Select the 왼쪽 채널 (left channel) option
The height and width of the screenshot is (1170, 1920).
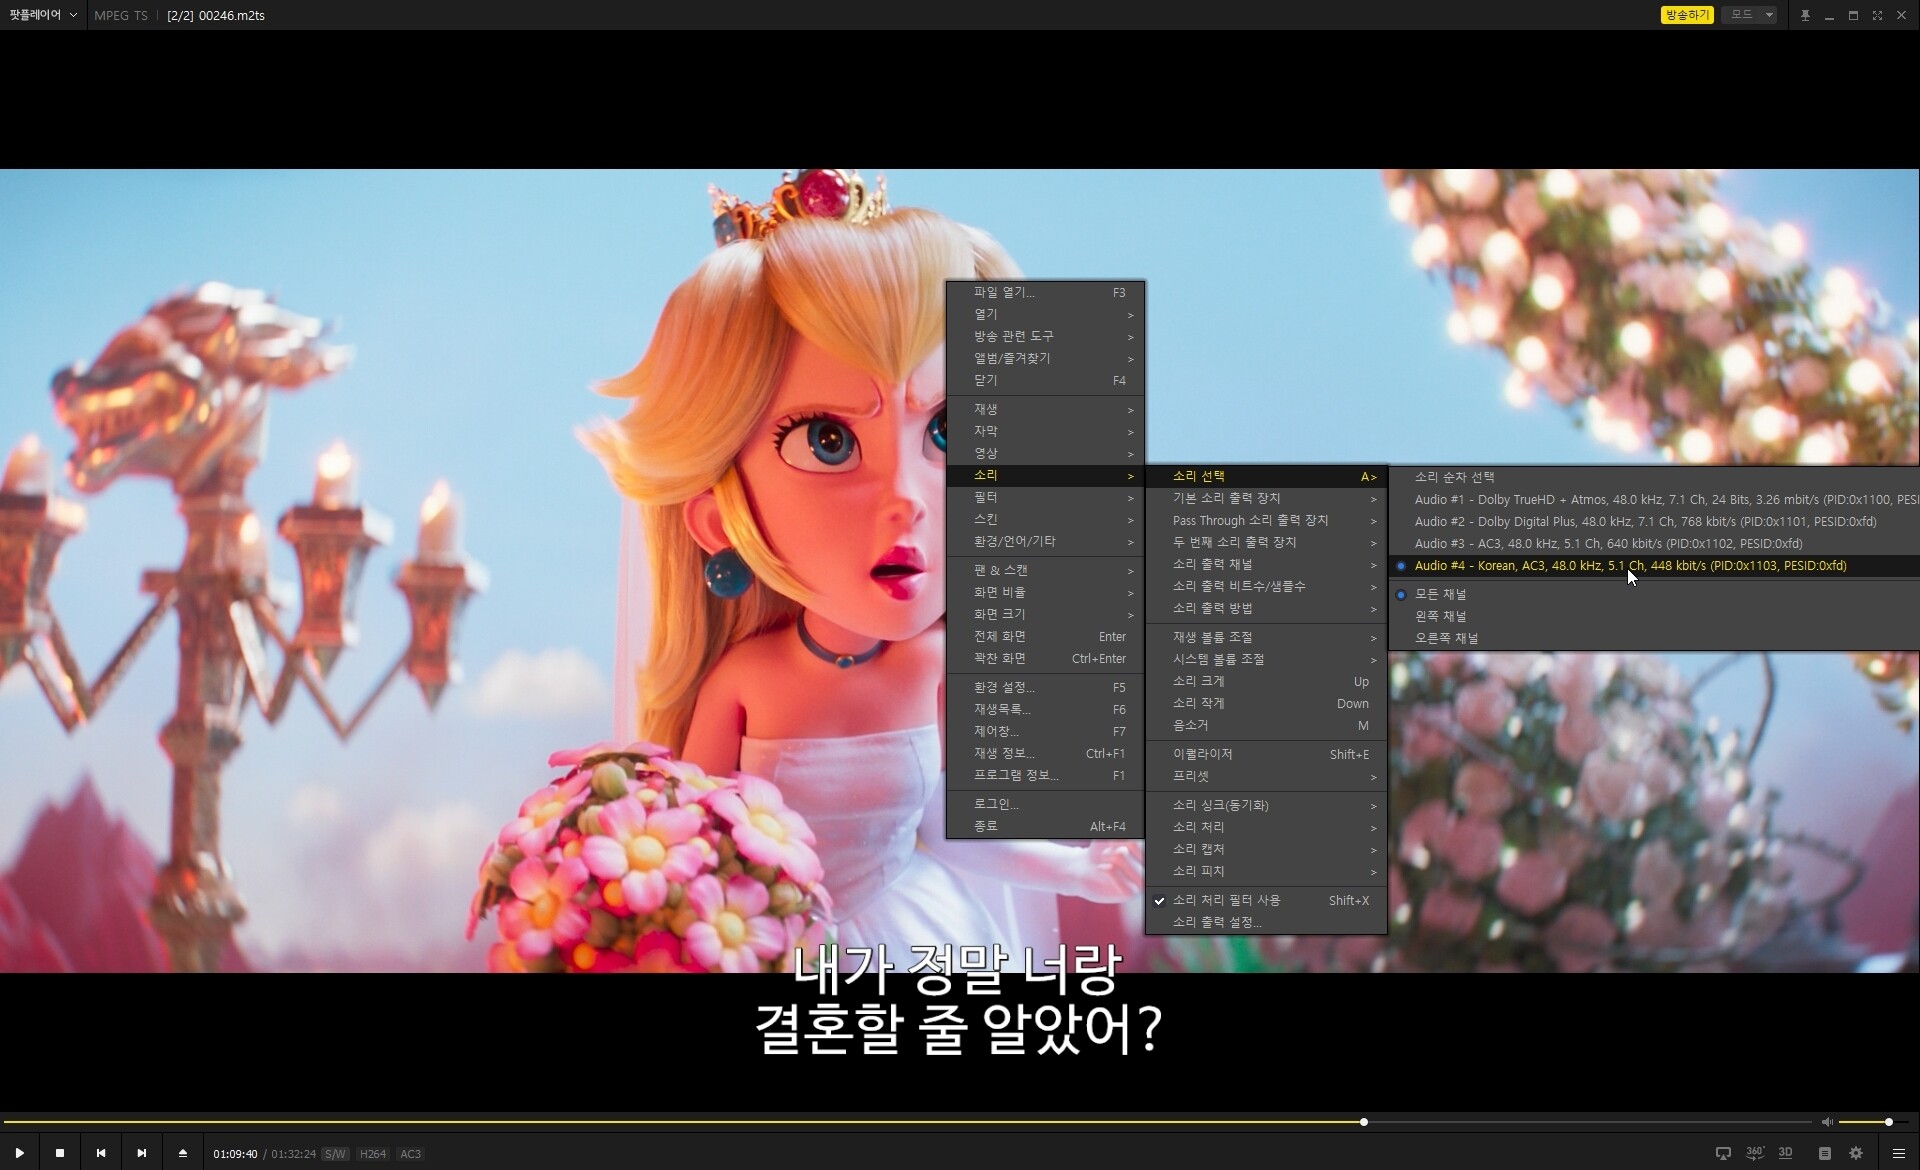(x=1440, y=616)
